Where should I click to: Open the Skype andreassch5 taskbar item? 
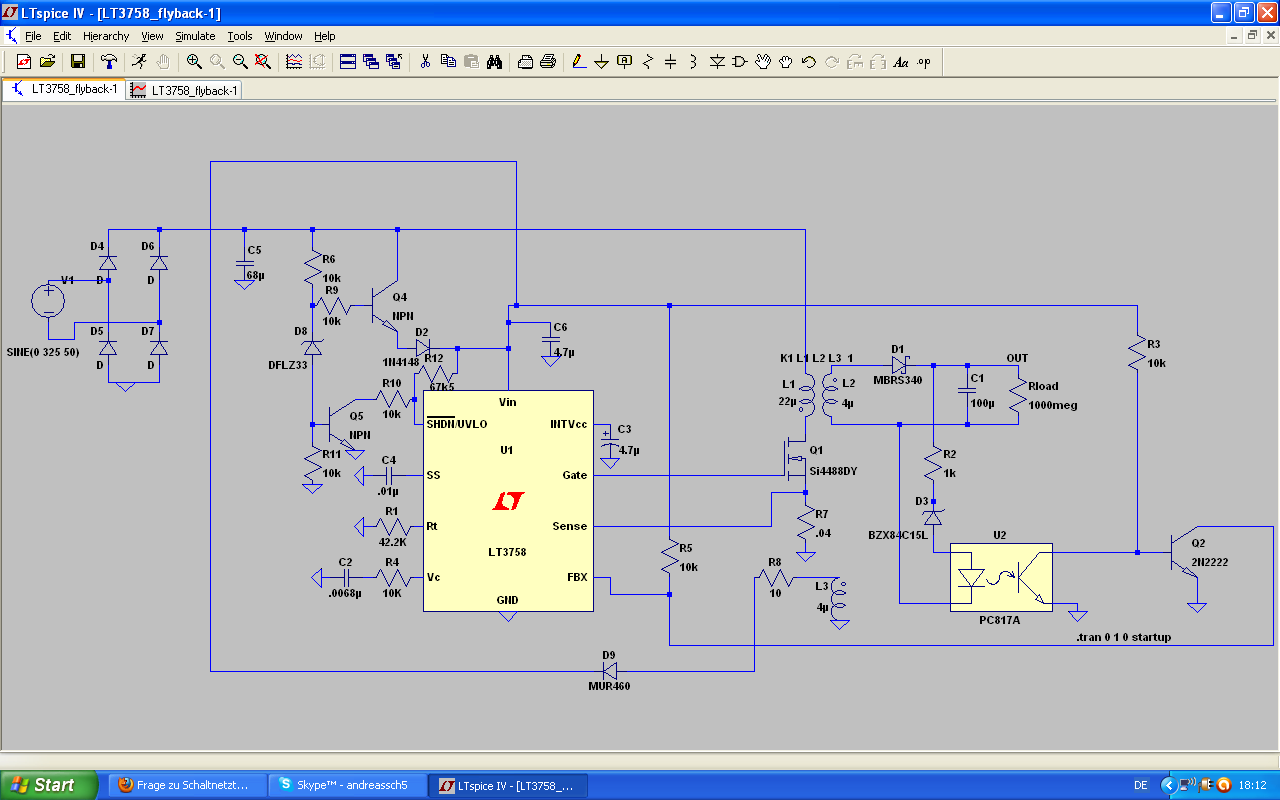tap(347, 785)
